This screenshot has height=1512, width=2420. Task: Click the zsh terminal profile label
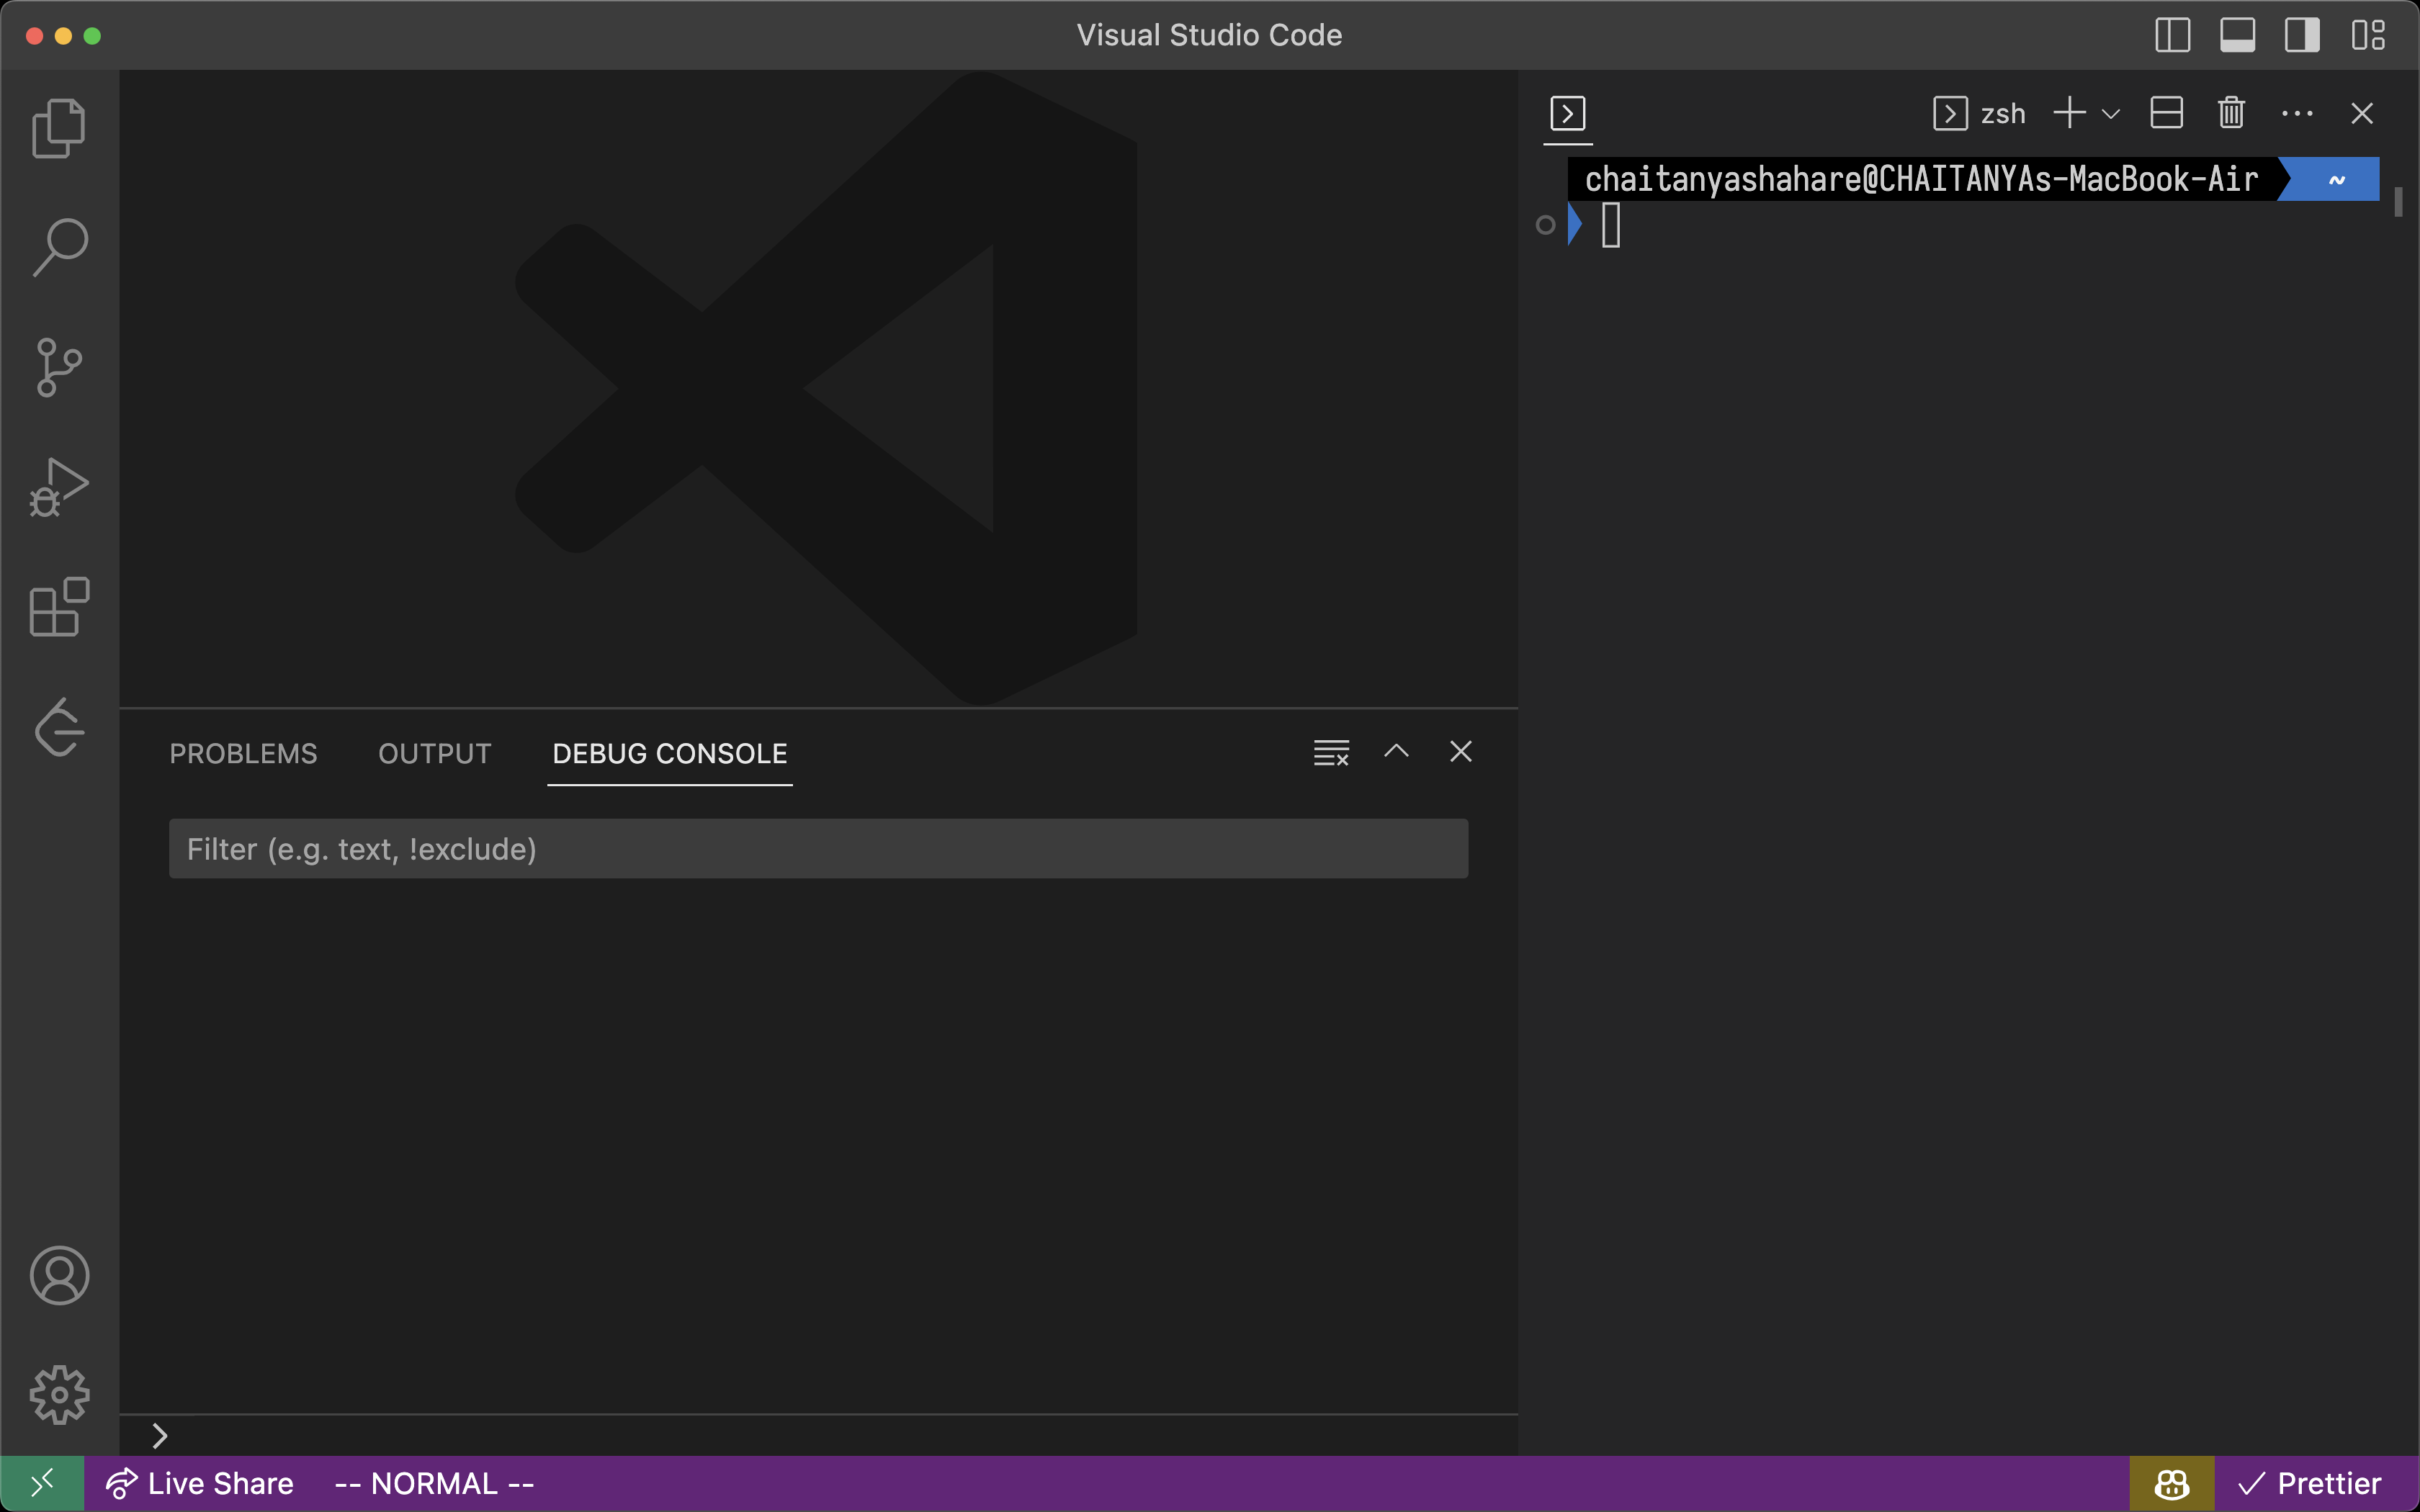click(x=1980, y=113)
